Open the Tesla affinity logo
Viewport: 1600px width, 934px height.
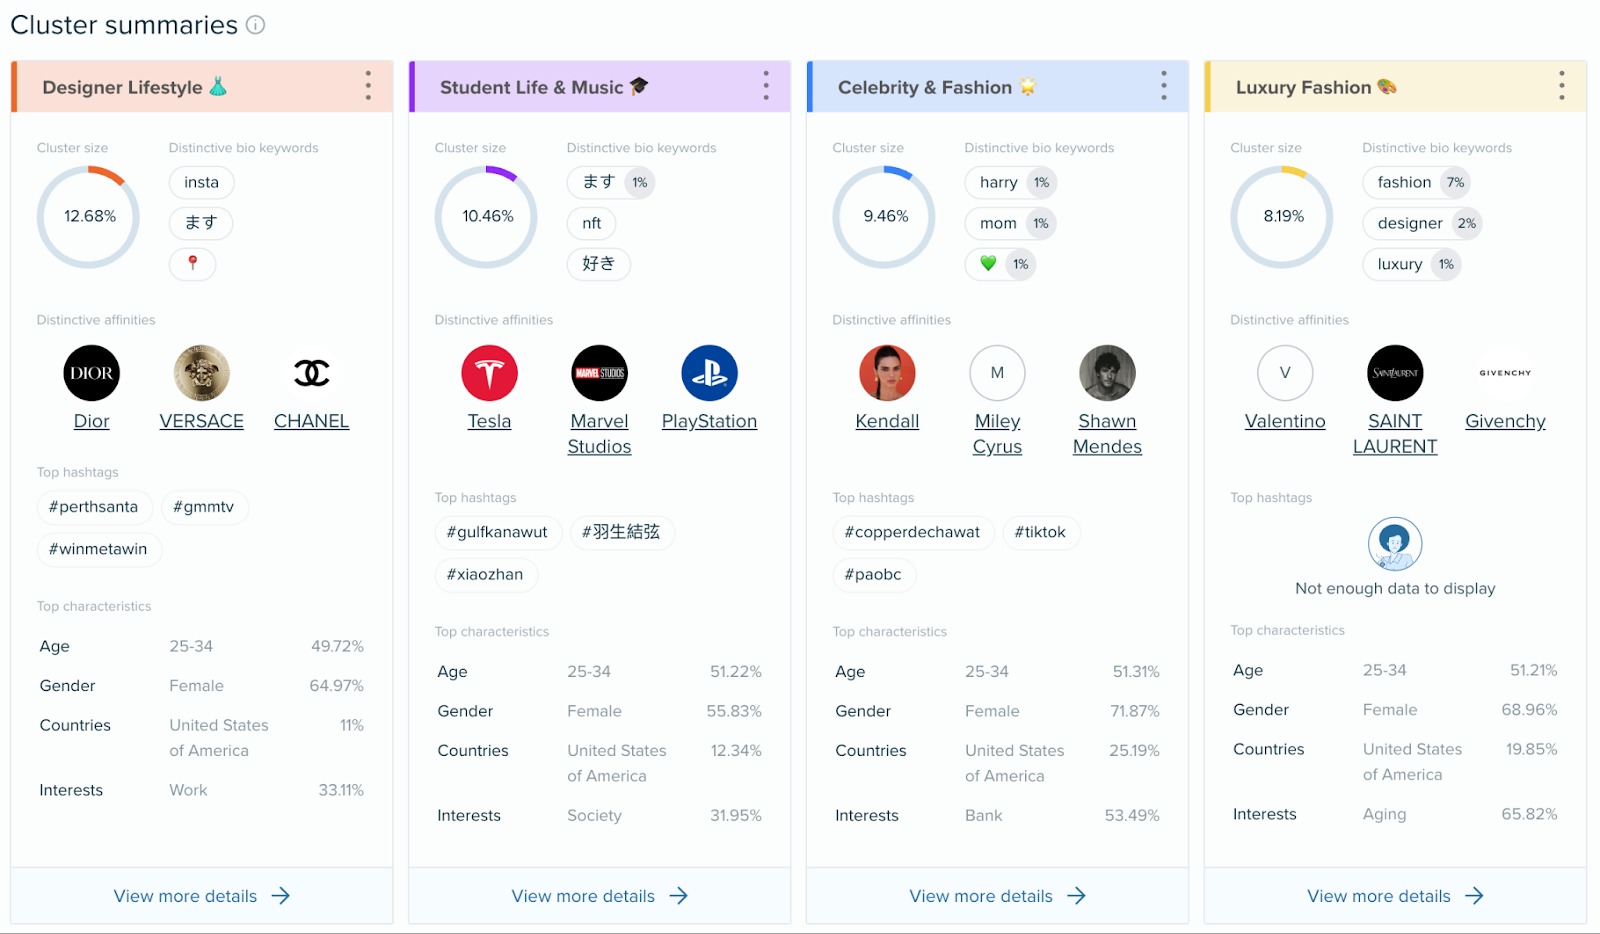489,372
